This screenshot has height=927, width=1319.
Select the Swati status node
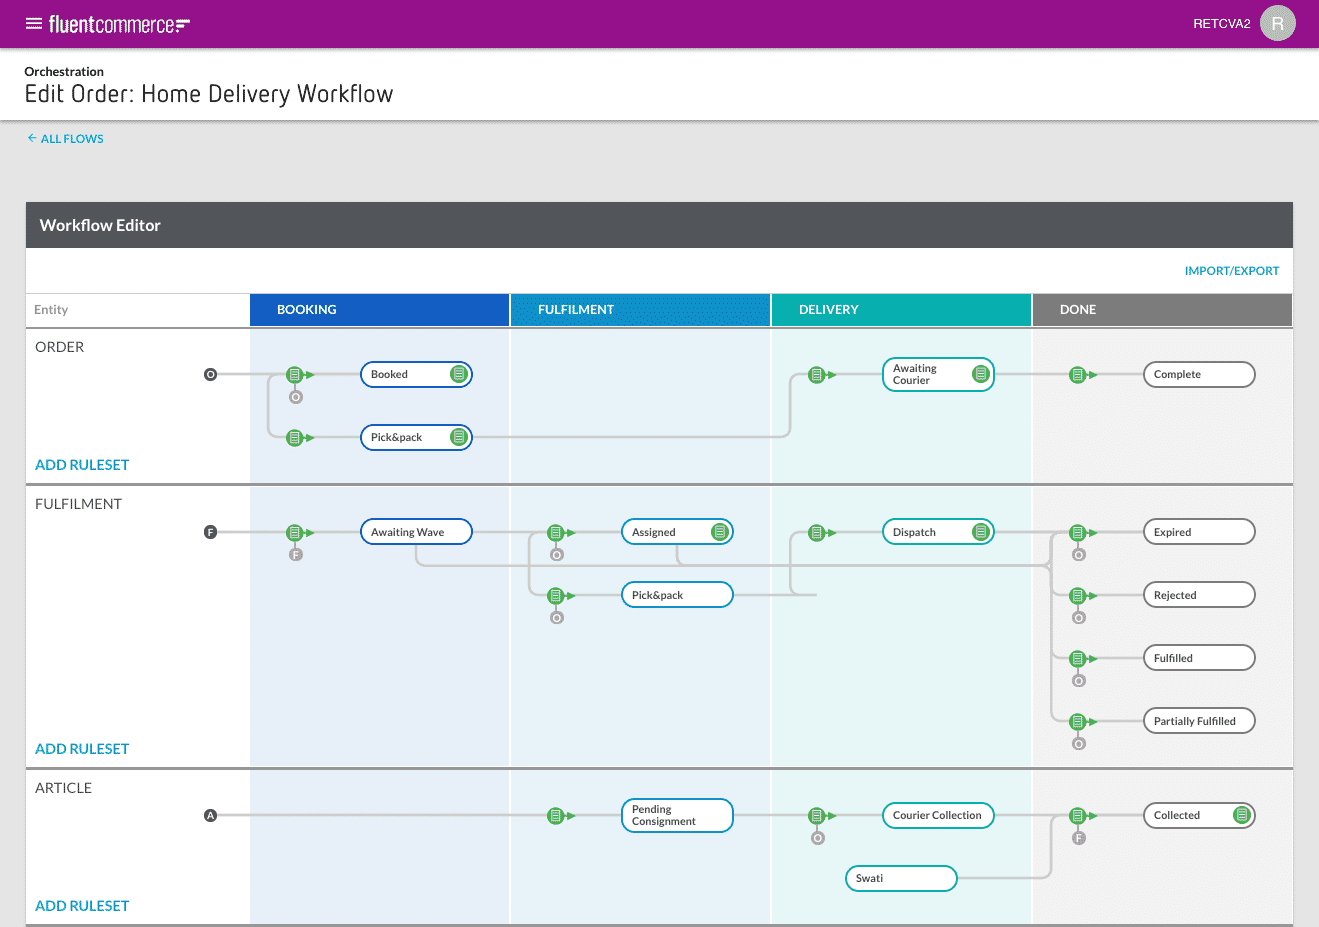[x=900, y=878]
